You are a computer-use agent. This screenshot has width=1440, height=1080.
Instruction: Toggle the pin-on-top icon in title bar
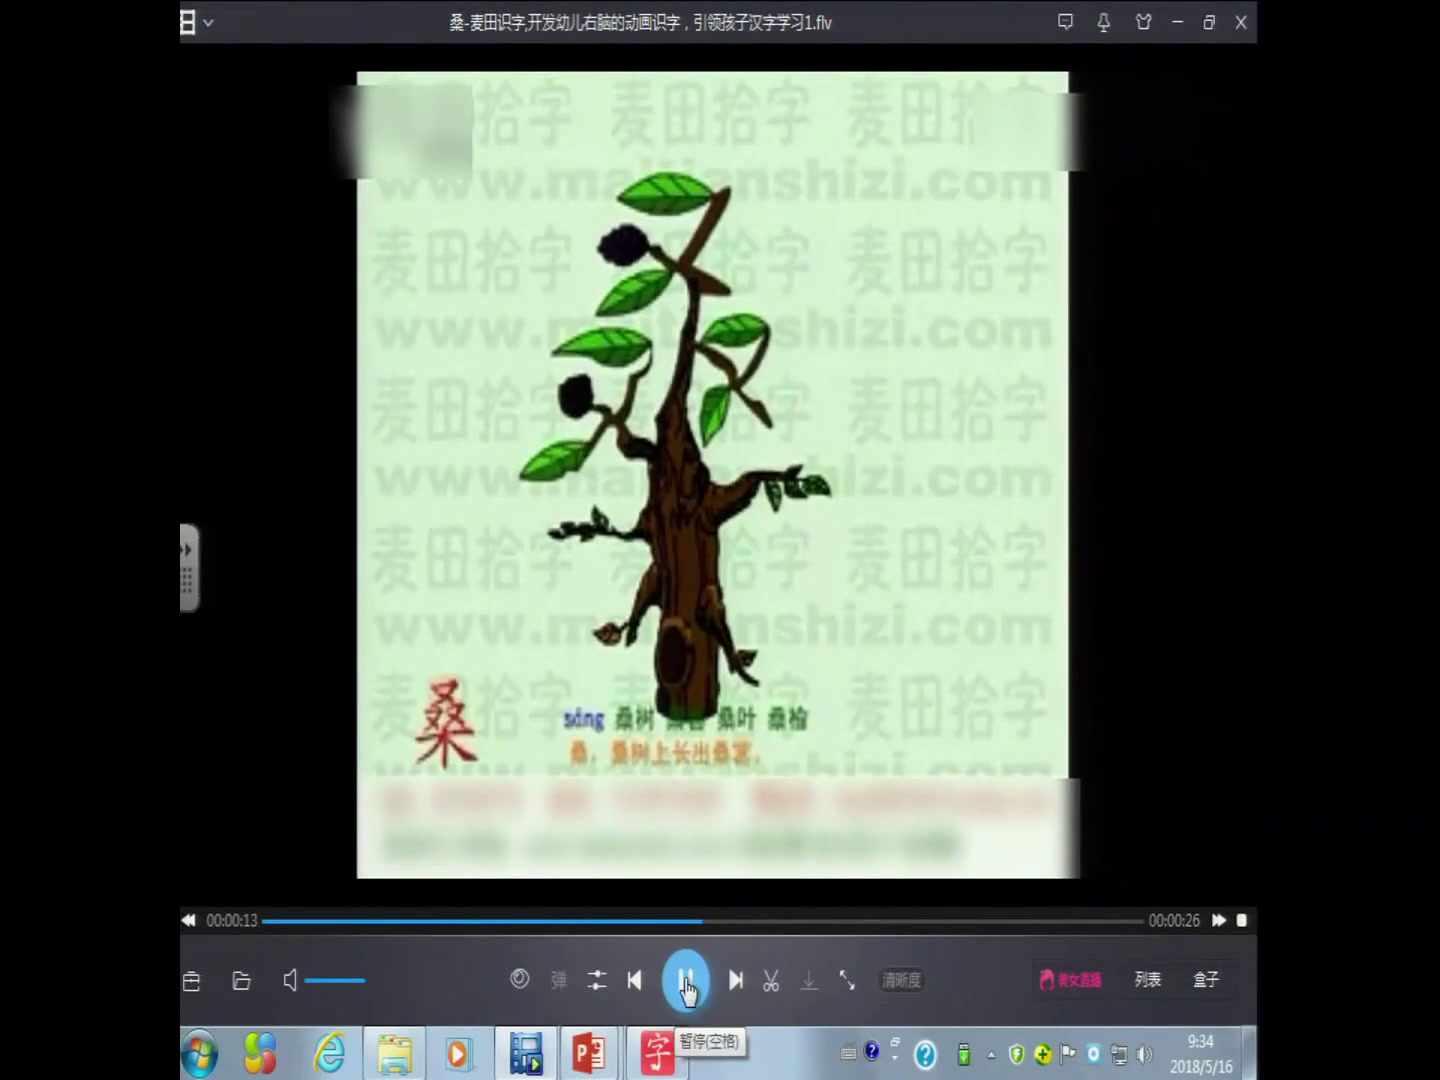[1104, 22]
